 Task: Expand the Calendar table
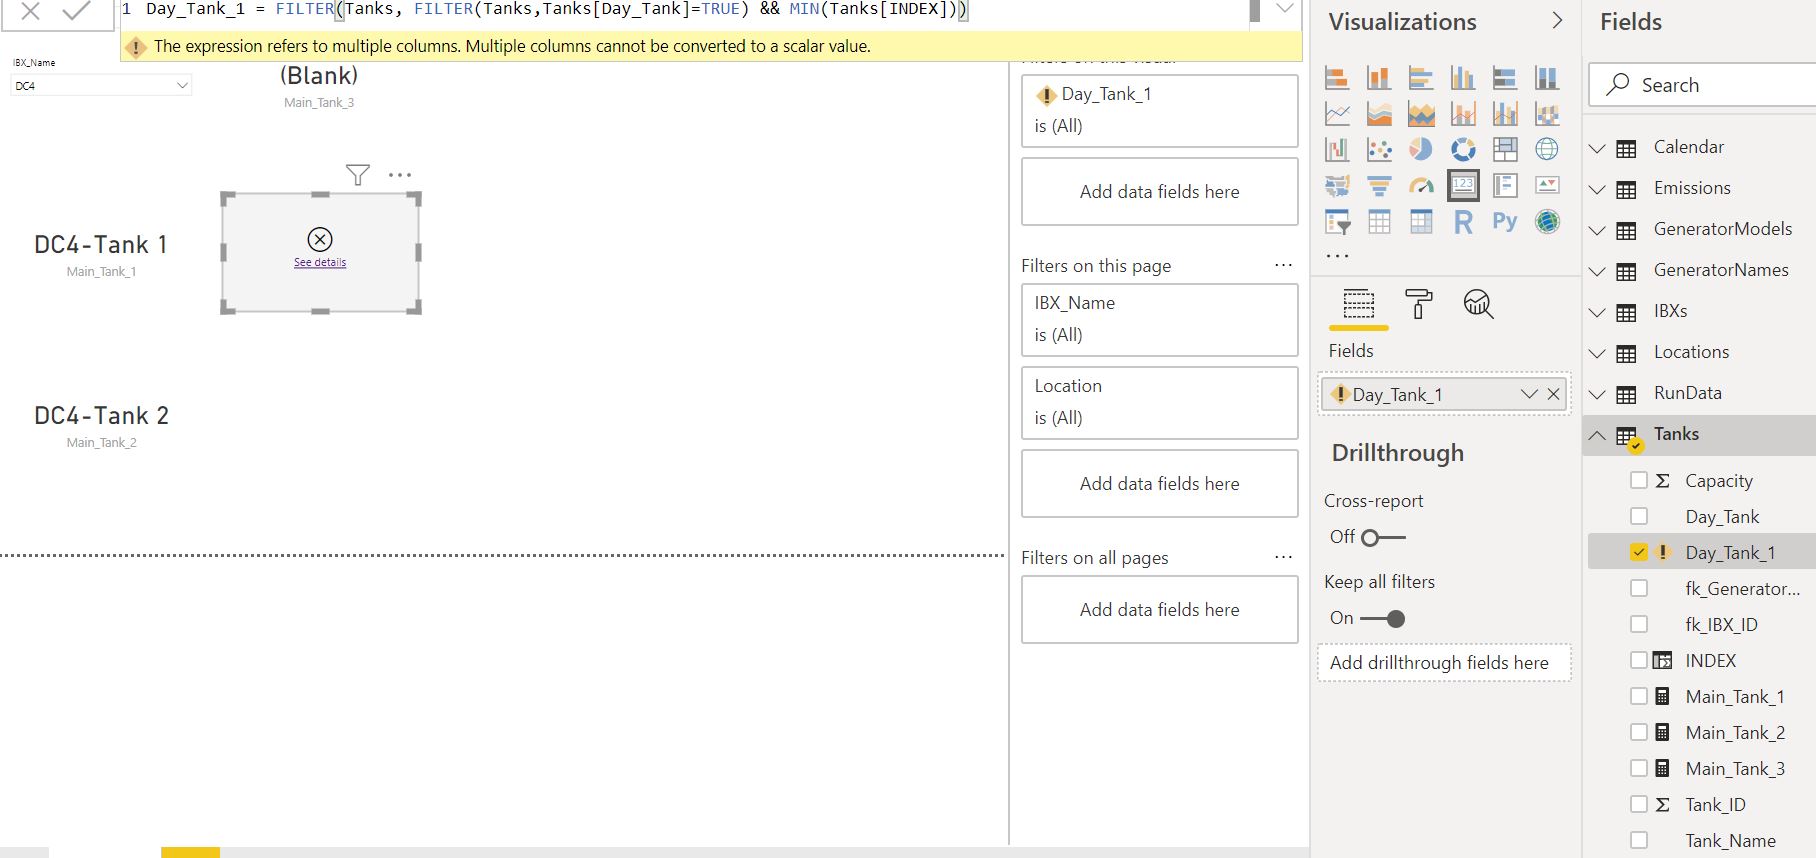click(x=1597, y=148)
